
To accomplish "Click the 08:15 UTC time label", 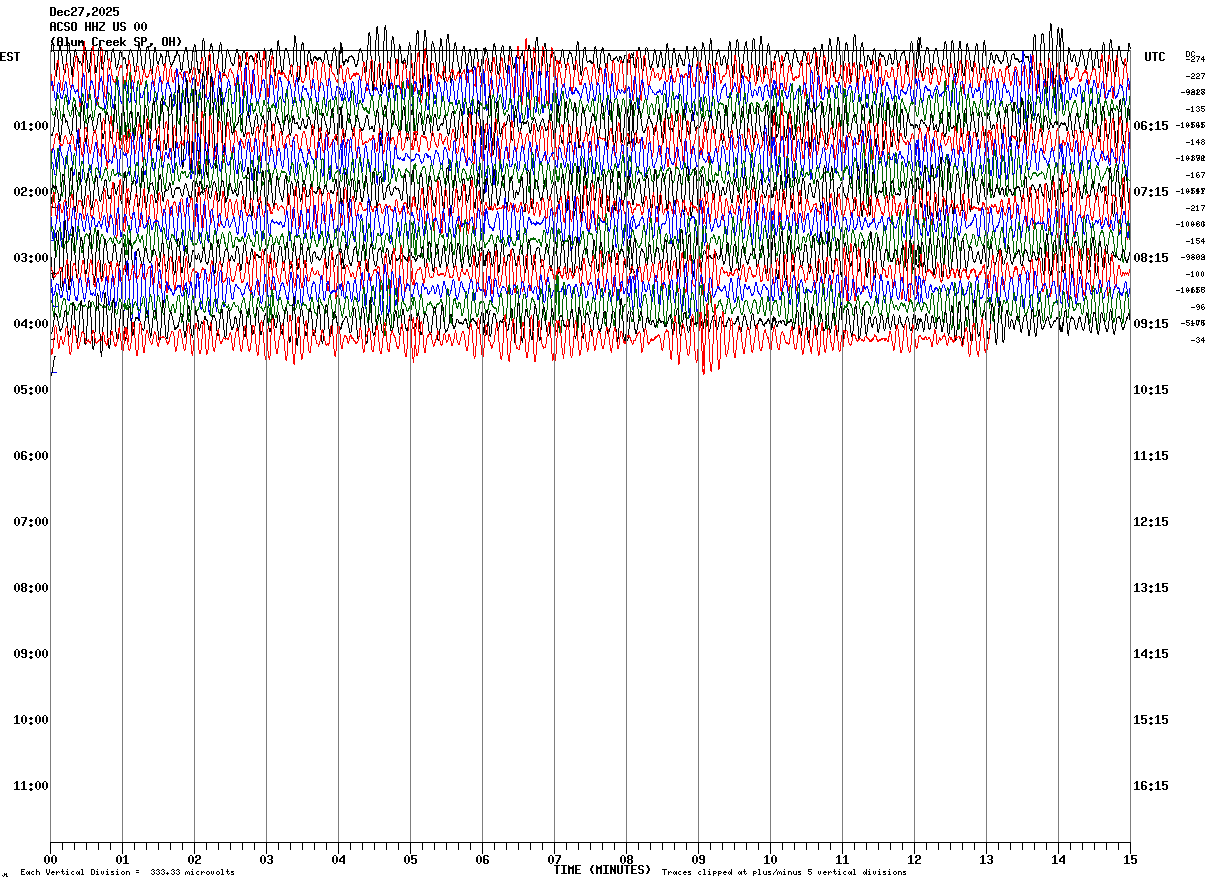I will point(1151,258).
